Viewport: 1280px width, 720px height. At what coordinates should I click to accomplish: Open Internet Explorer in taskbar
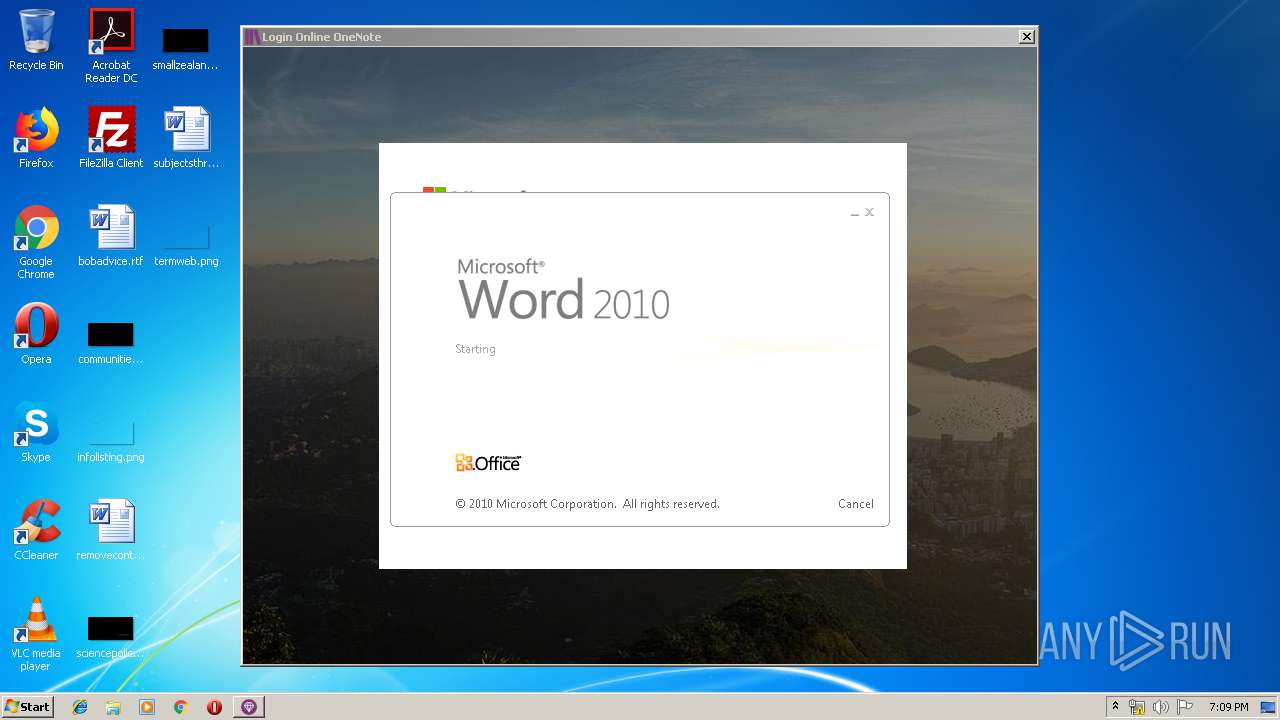pos(80,707)
